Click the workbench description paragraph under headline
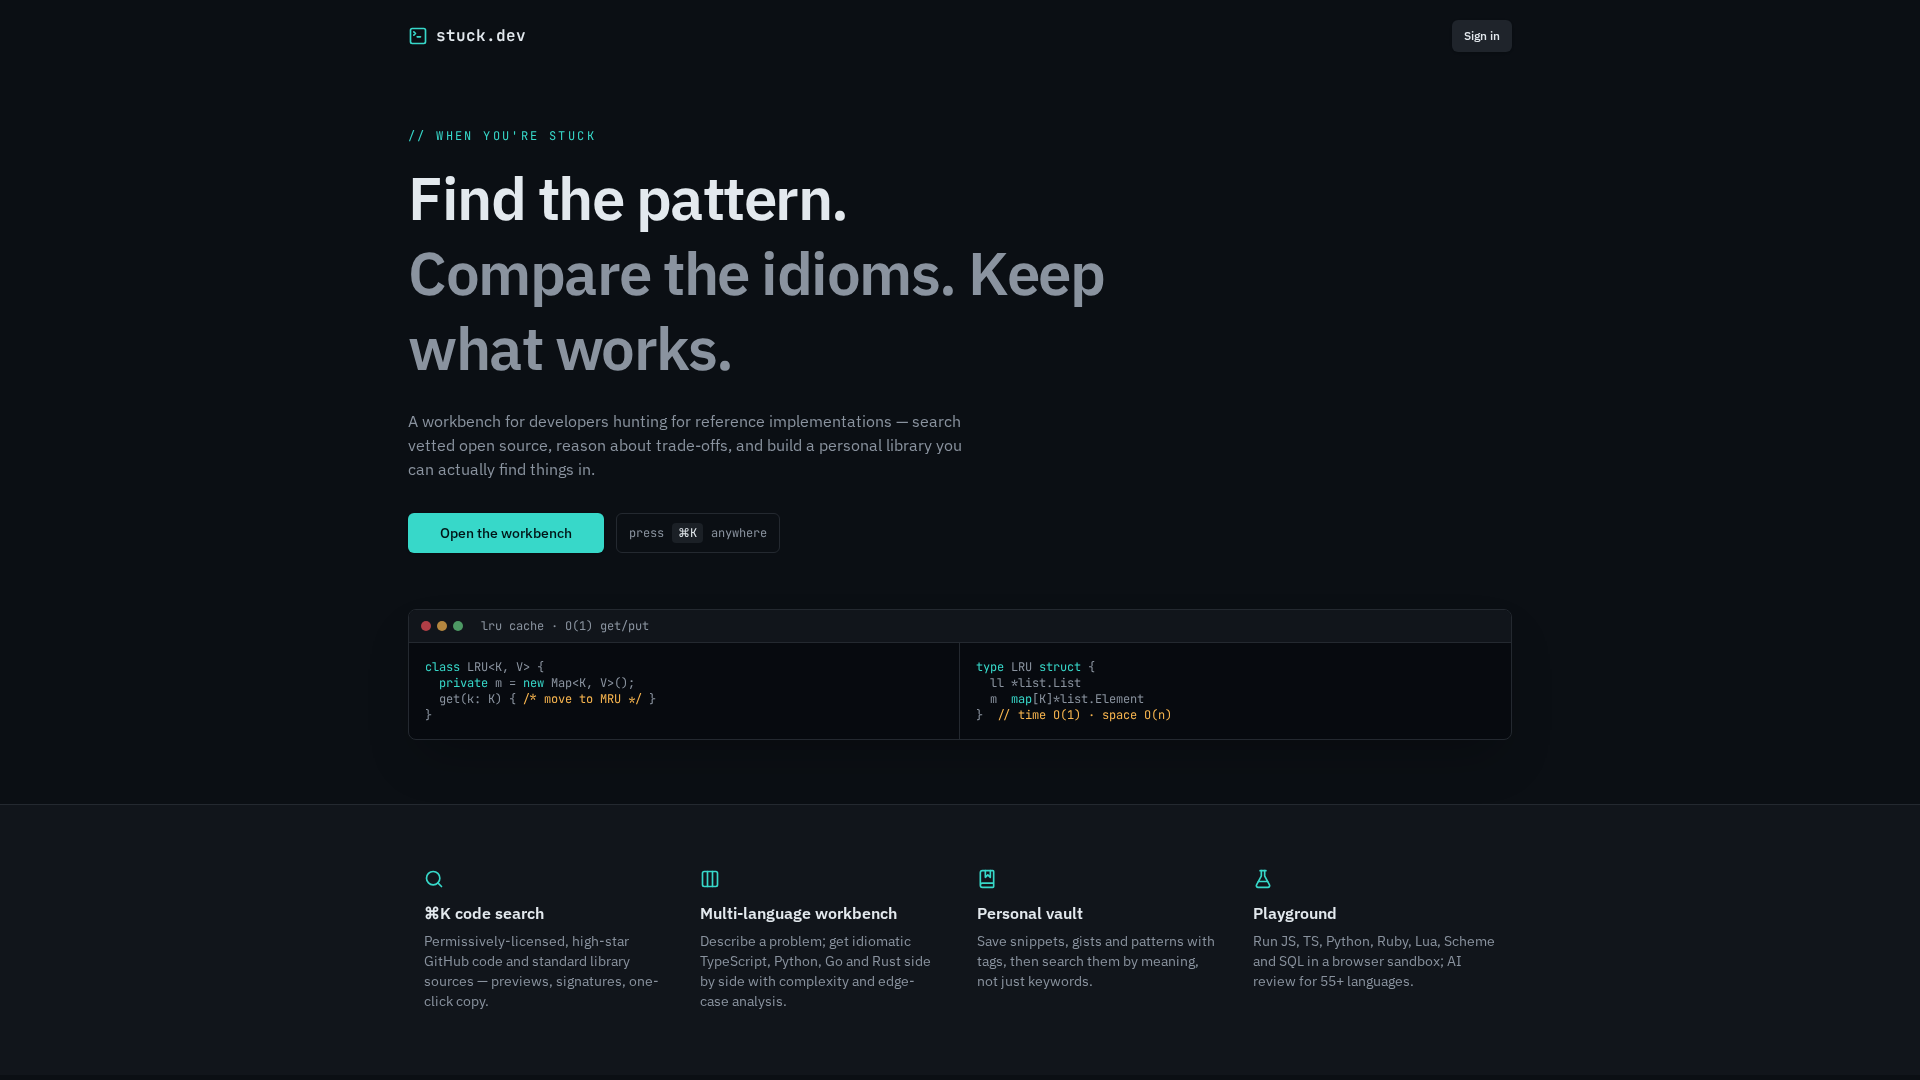 coord(686,445)
